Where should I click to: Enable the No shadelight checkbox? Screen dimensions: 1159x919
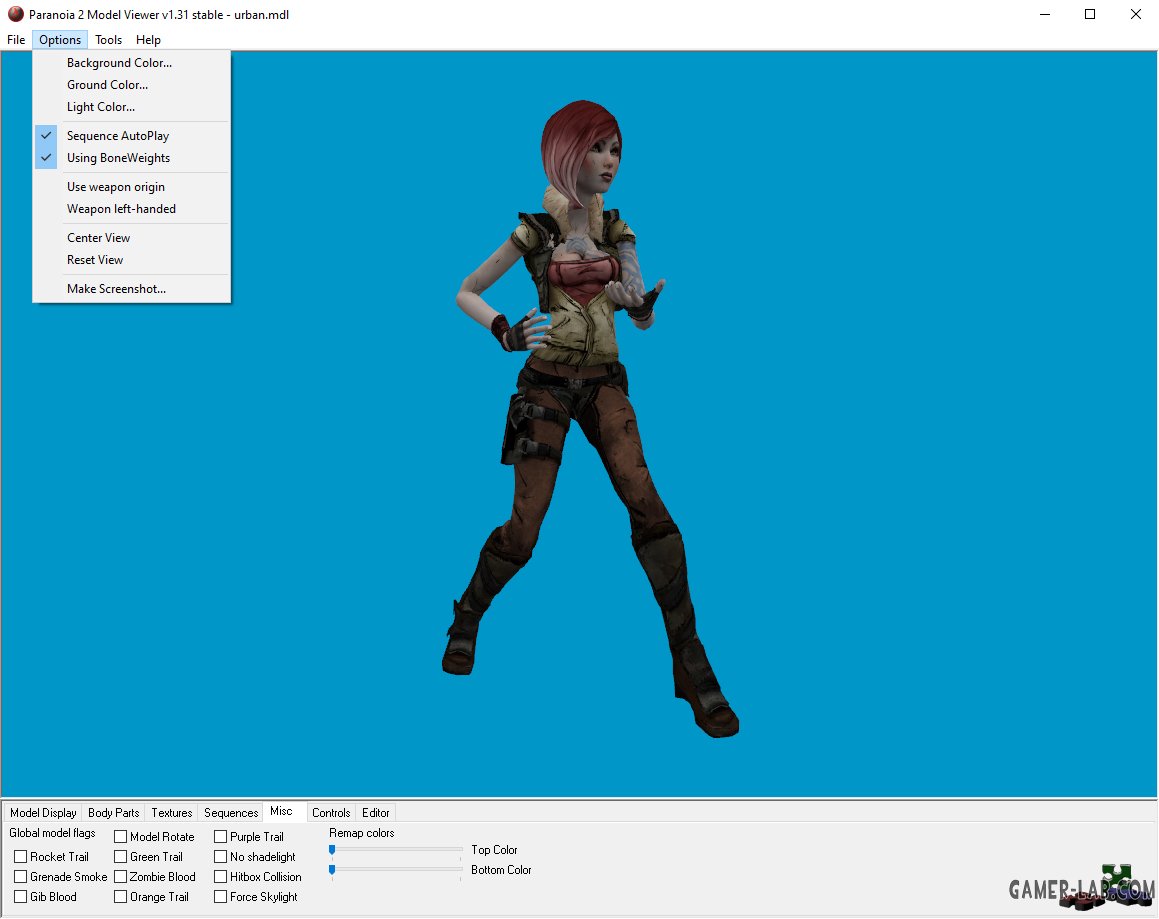[220, 857]
